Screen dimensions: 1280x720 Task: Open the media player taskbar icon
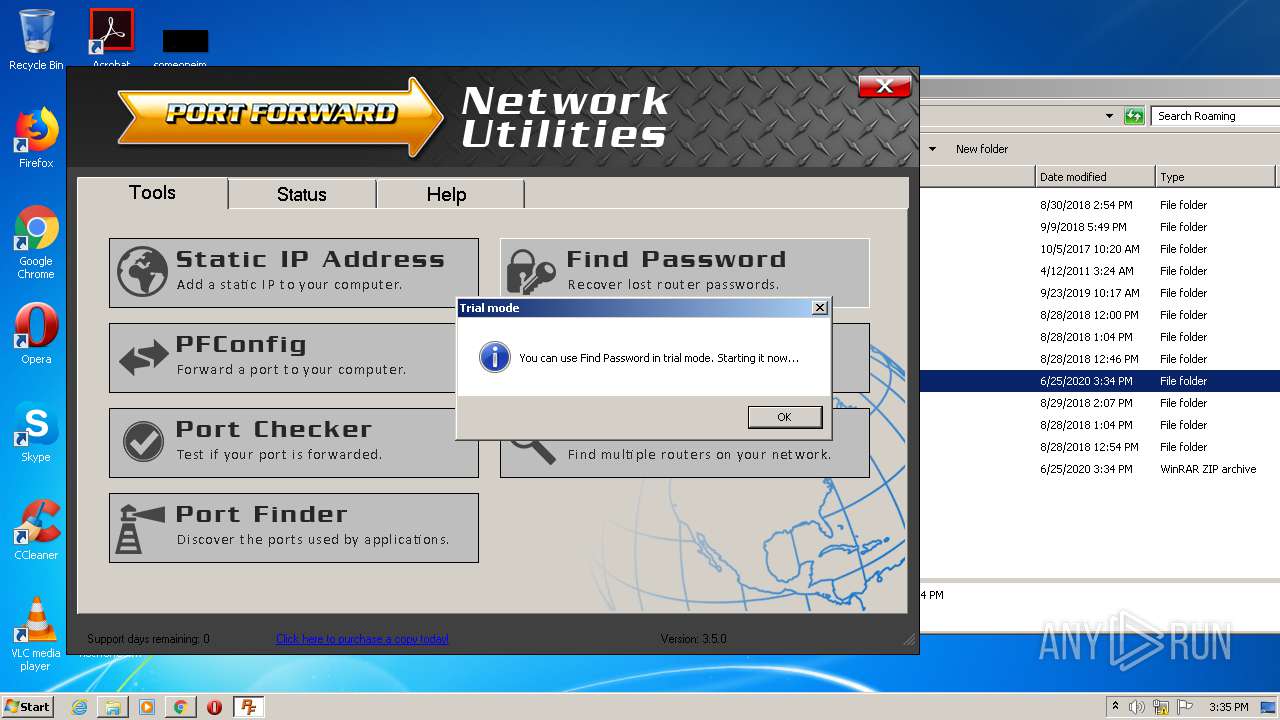click(147, 707)
